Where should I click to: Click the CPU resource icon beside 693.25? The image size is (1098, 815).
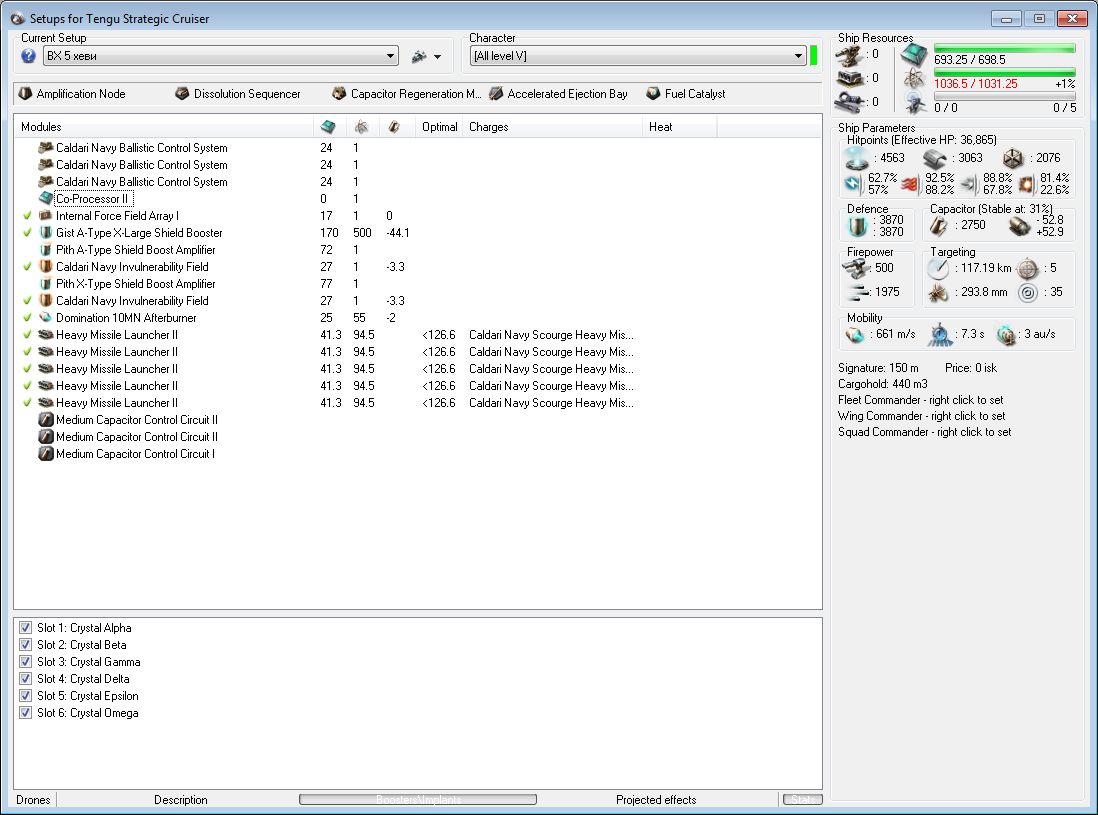point(915,53)
